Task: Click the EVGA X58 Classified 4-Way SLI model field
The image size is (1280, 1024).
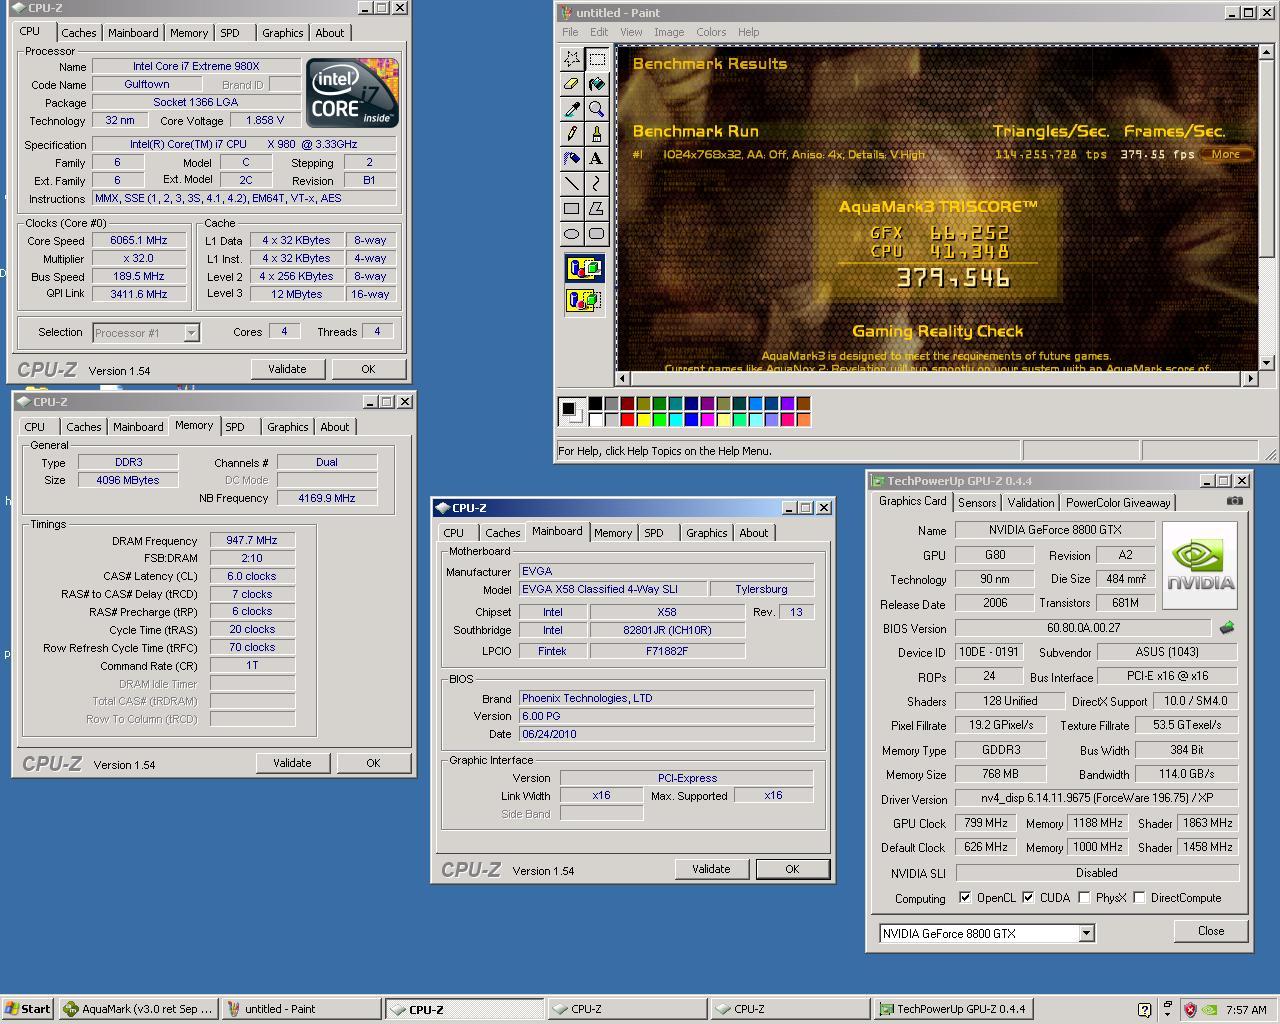Action: tap(612, 589)
